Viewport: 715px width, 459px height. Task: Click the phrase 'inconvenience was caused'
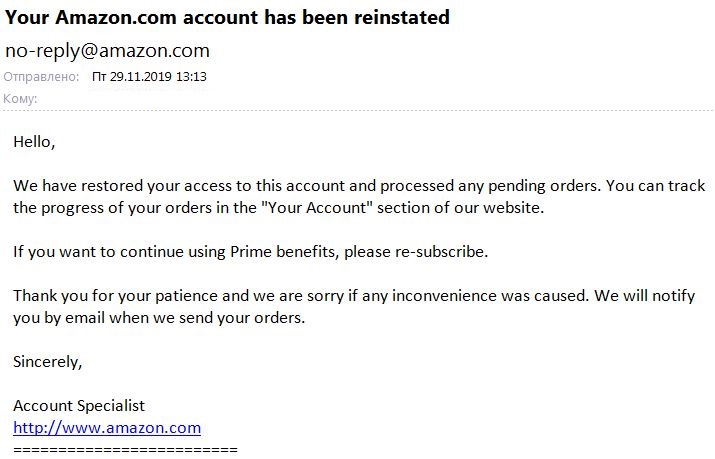[x=489, y=296]
